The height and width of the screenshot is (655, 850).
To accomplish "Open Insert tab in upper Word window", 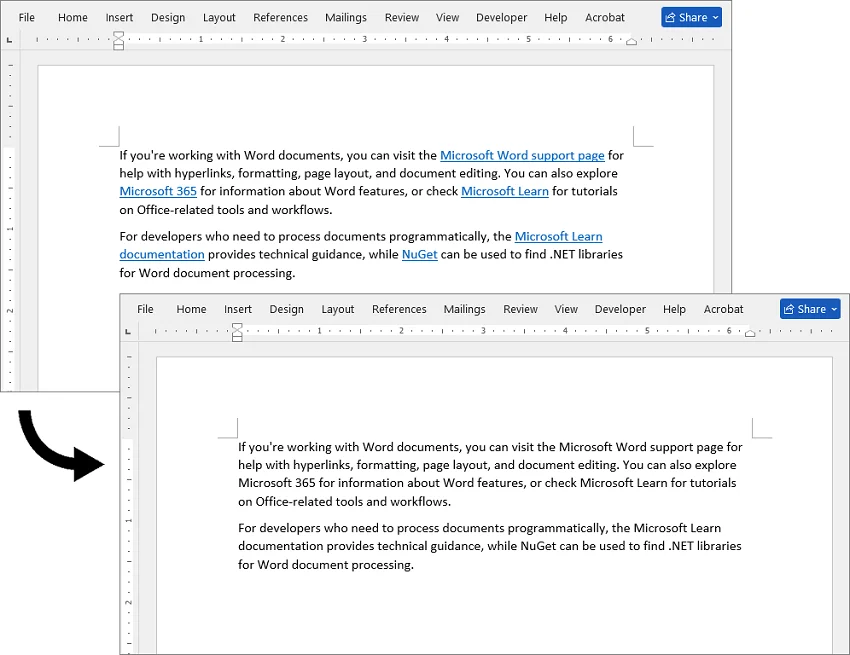I will [119, 17].
